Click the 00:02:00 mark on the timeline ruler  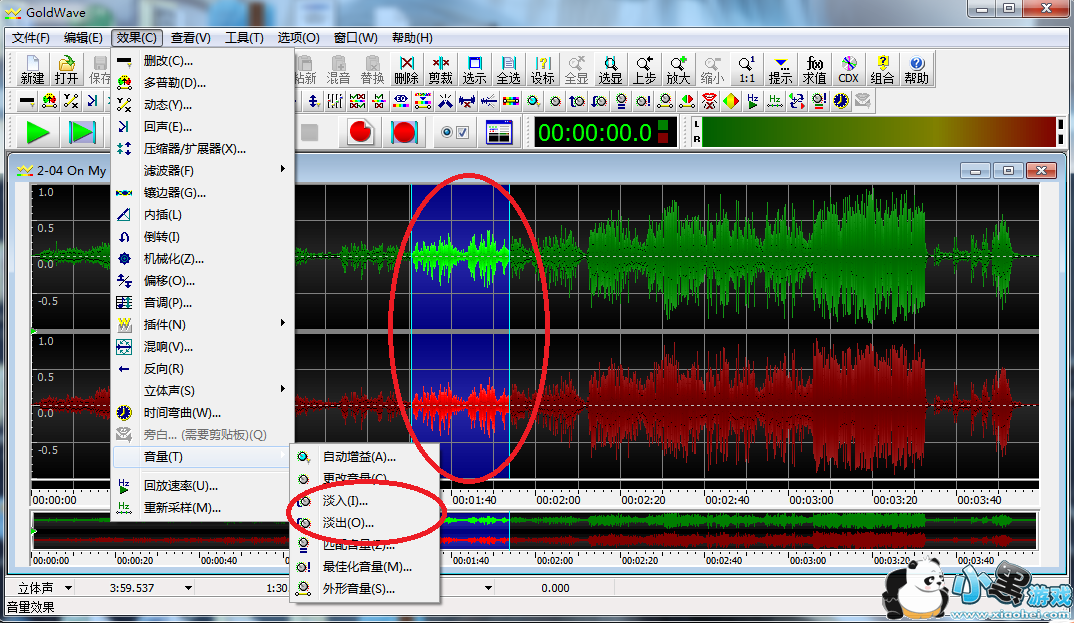click(558, 499)
